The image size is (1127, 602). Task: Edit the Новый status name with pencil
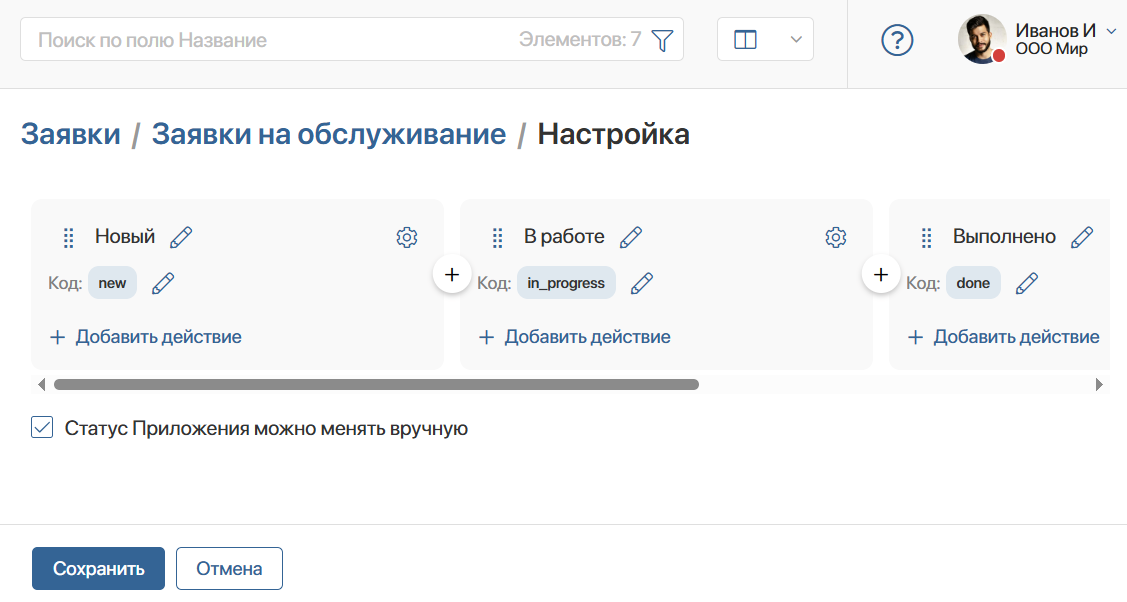pos(181,237)
